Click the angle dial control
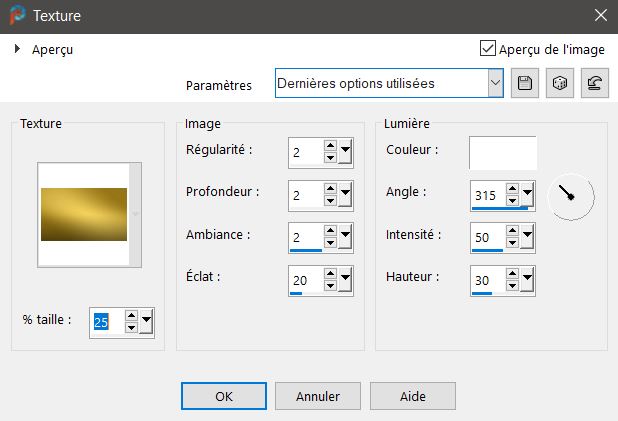The image size is (618, 421). click(x=572, y=196)
